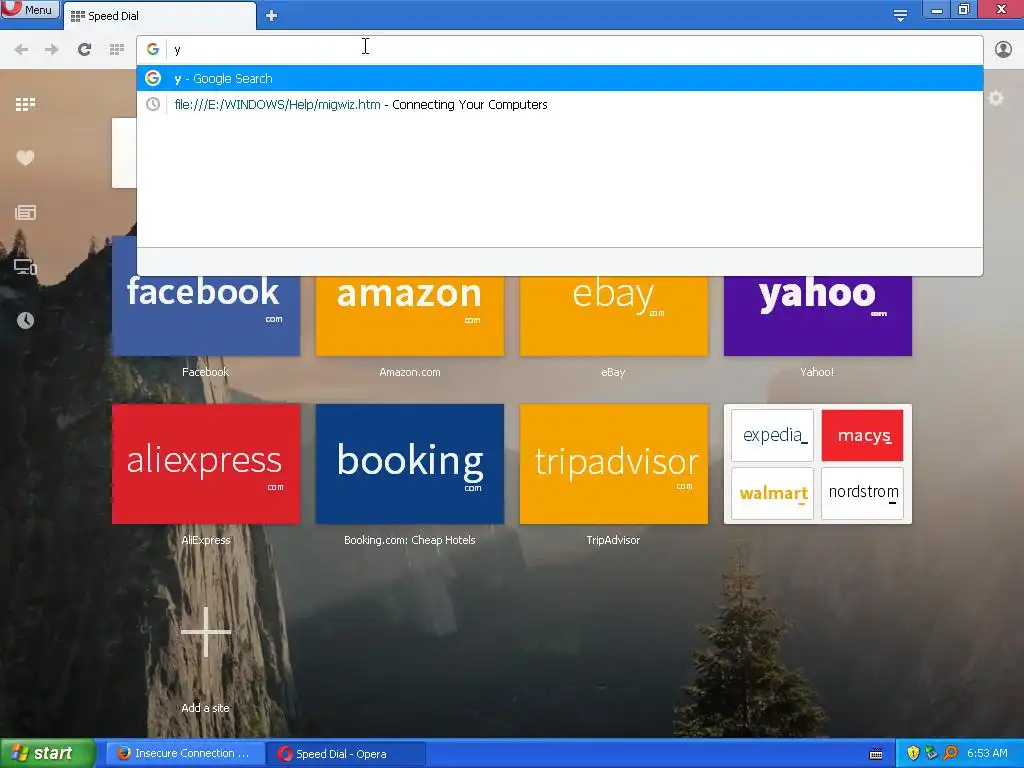The image size is (1024, 768).
Task: Open a new tab with the plus button
Action: 272,16
